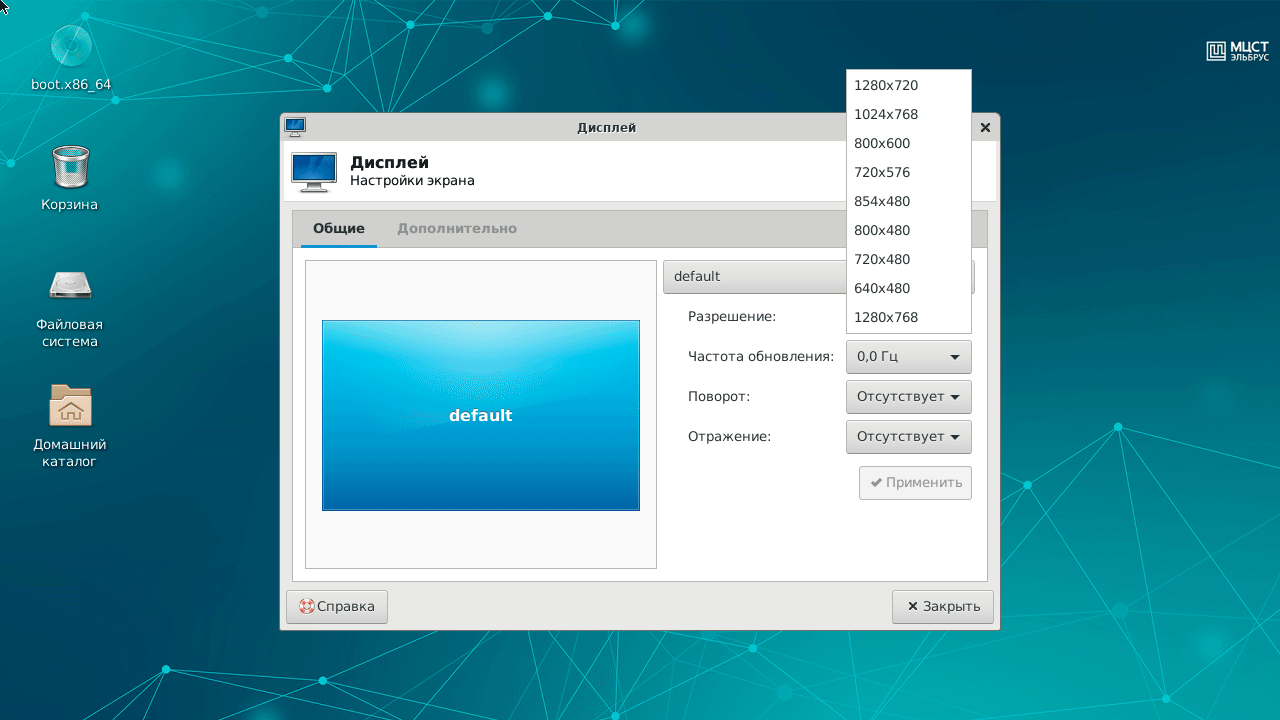Open help with the Справка button
Viewport: 1280px width, 720px height.
tap(337, 606)
